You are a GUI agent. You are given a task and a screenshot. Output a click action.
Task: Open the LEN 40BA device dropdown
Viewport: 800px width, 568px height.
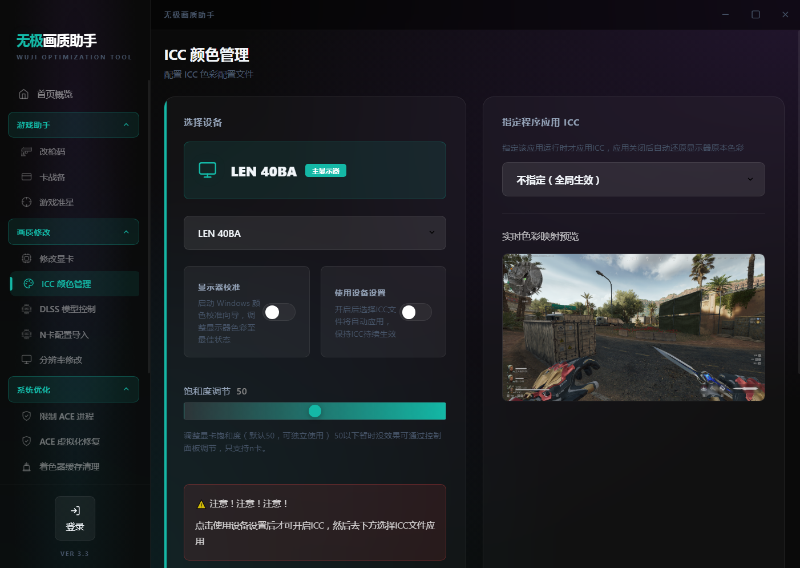(314, 233)
